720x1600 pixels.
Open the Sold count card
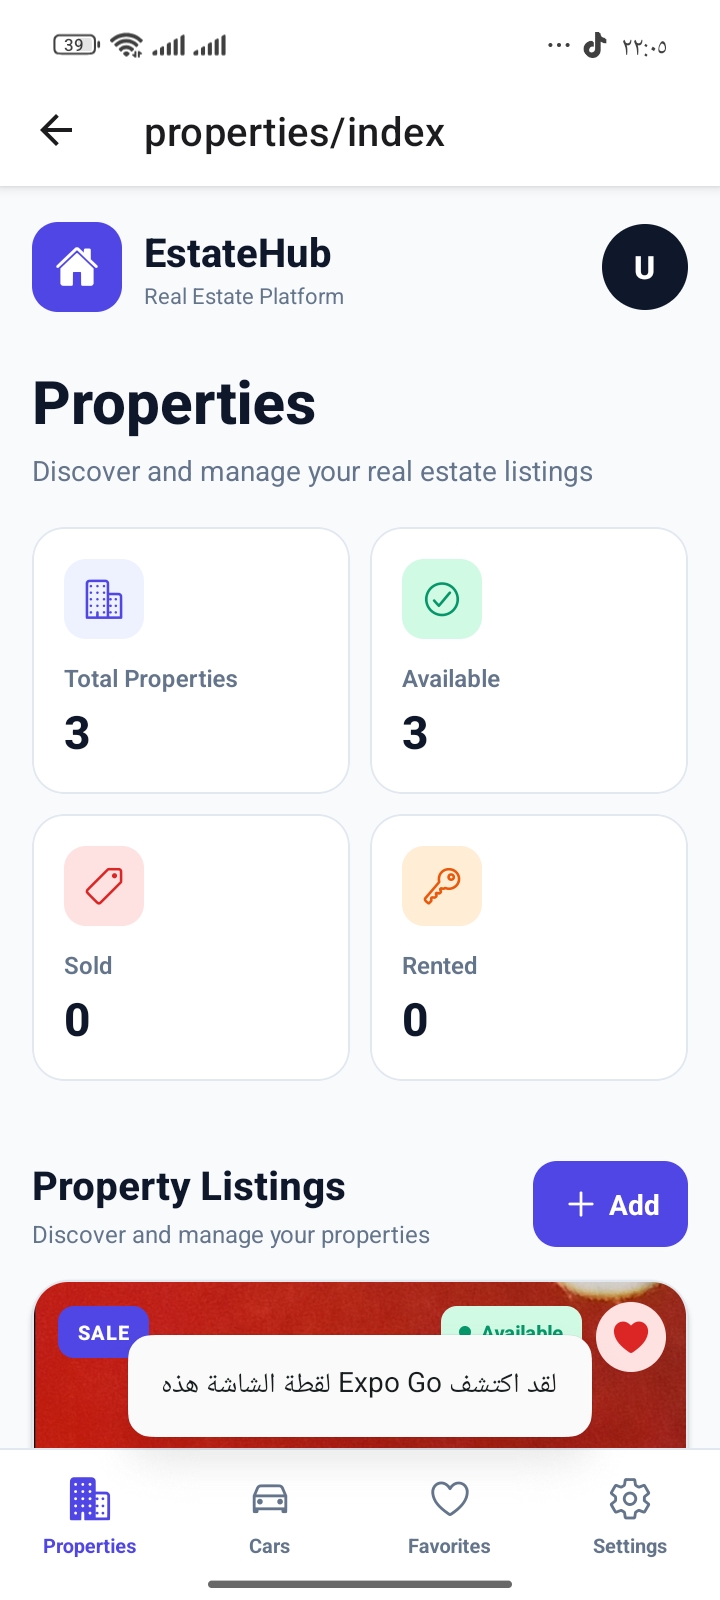(191, 947)
